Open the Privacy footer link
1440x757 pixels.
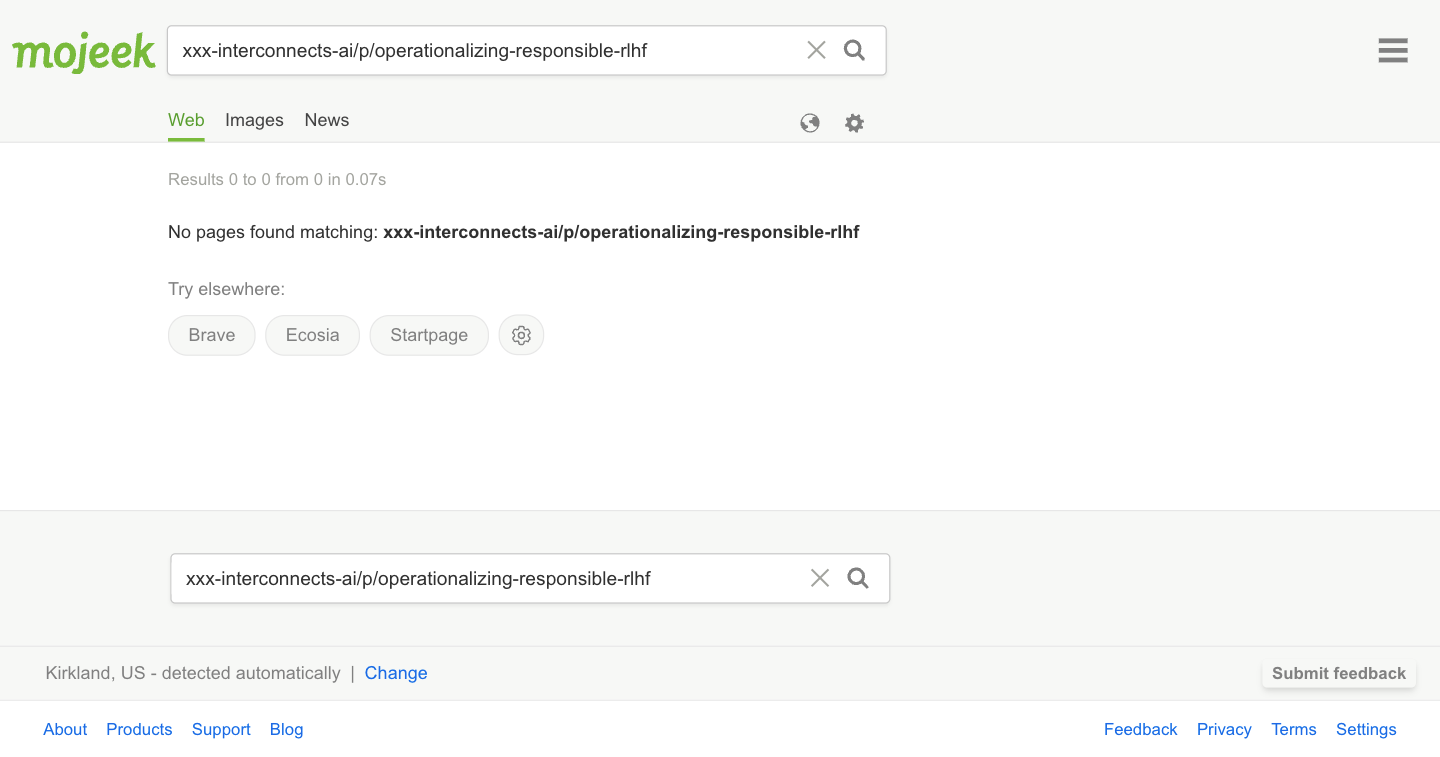1224,729
